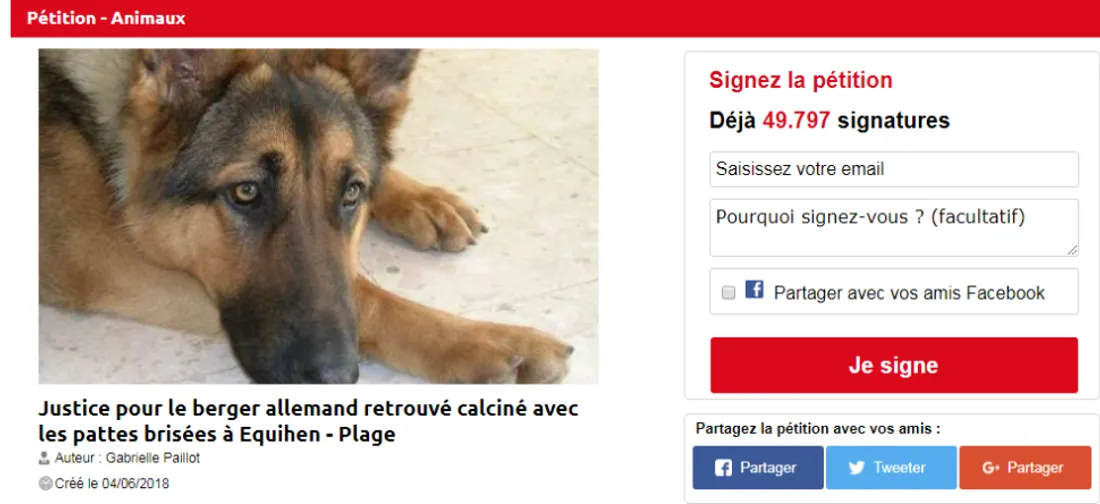Enable sharing with Facebook friends checkbox
The width and height of the screenshot is (1100, 504).
728,293
